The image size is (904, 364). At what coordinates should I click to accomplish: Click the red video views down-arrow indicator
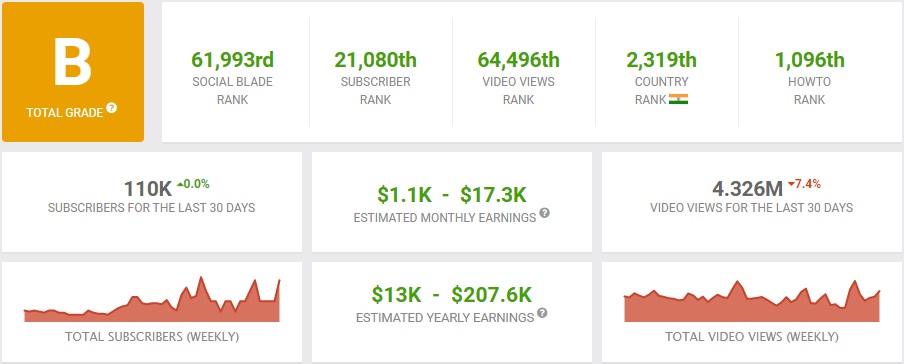791,185
